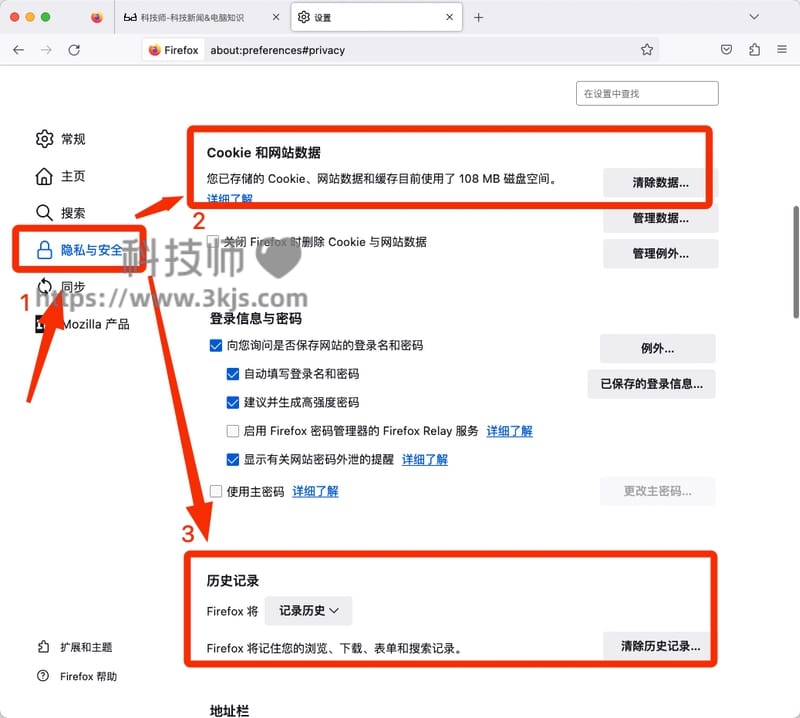Image resolution: width=800 pixels, height=718 pixels.
Task: Open a new tab with plus icon
Action: [478, 17]
